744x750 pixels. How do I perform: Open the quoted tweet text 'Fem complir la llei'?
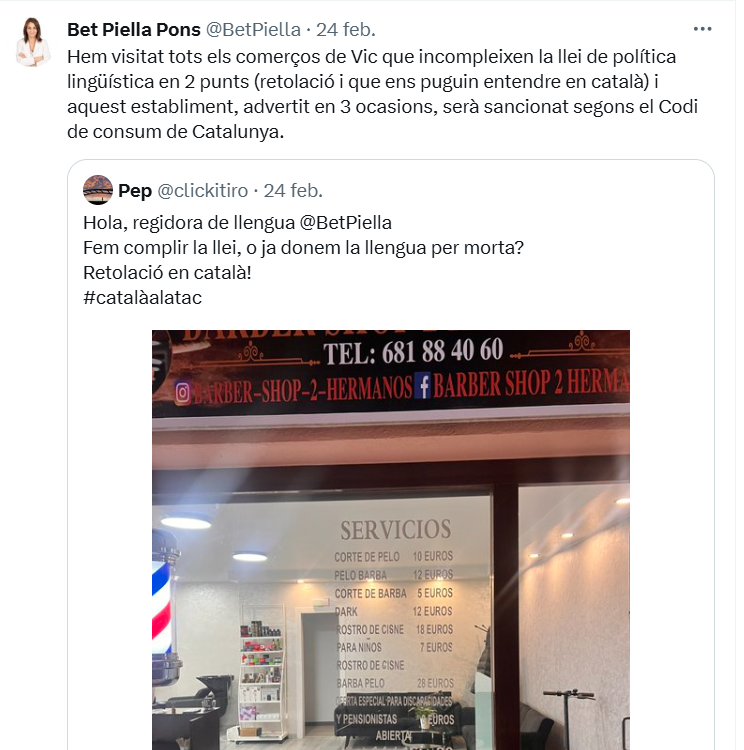[x=303, y=248]
